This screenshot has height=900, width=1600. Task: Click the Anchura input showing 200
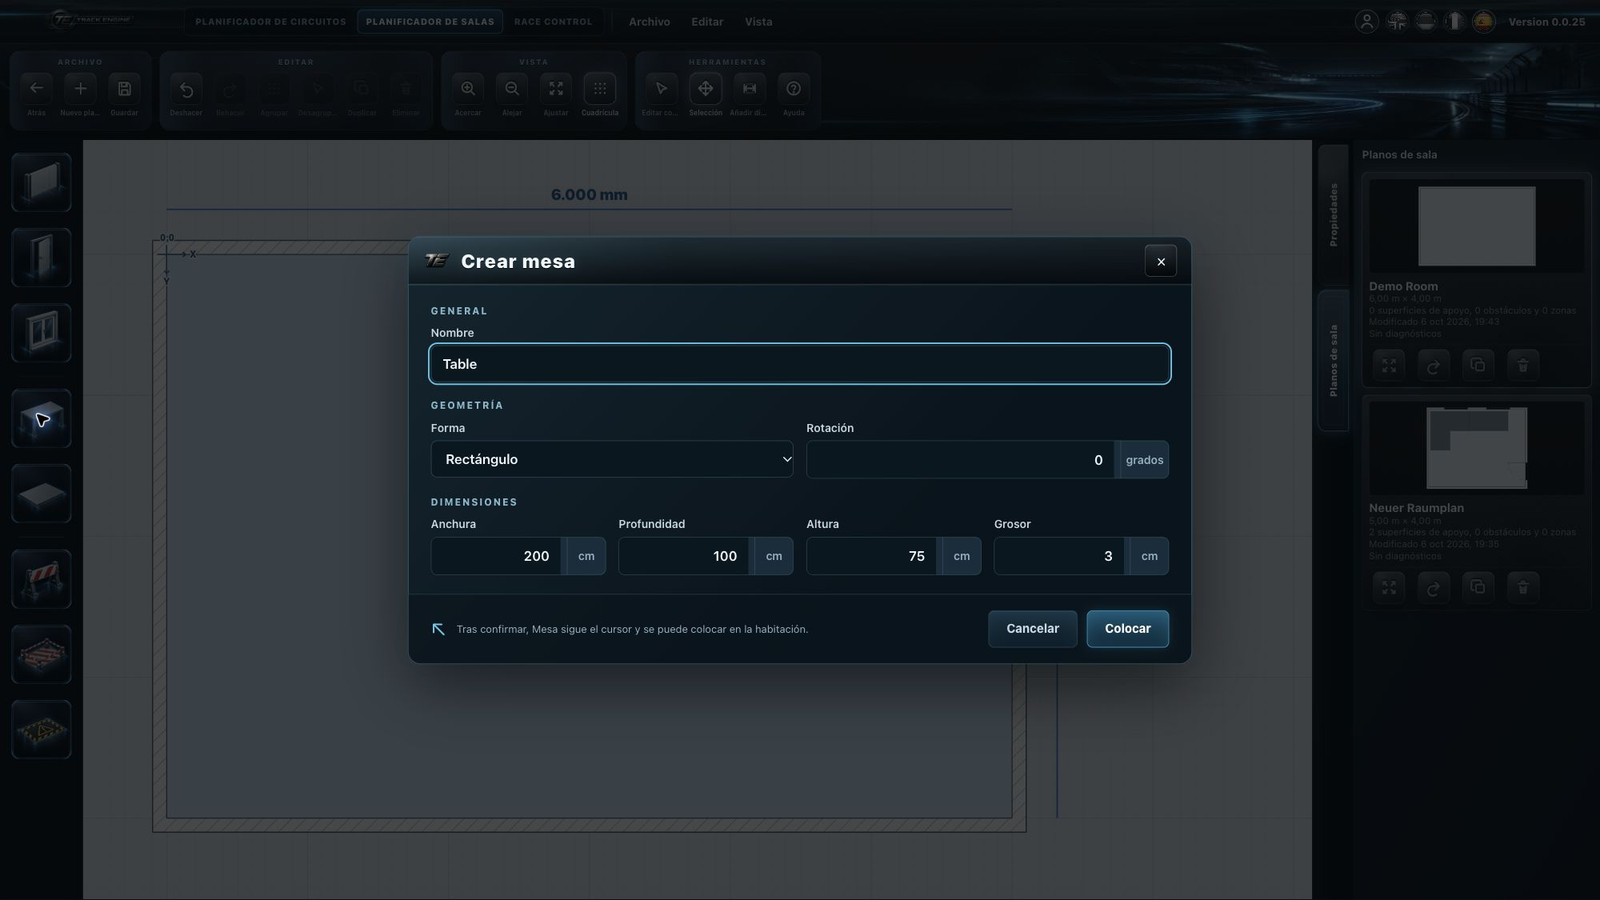tap(497, 556)
